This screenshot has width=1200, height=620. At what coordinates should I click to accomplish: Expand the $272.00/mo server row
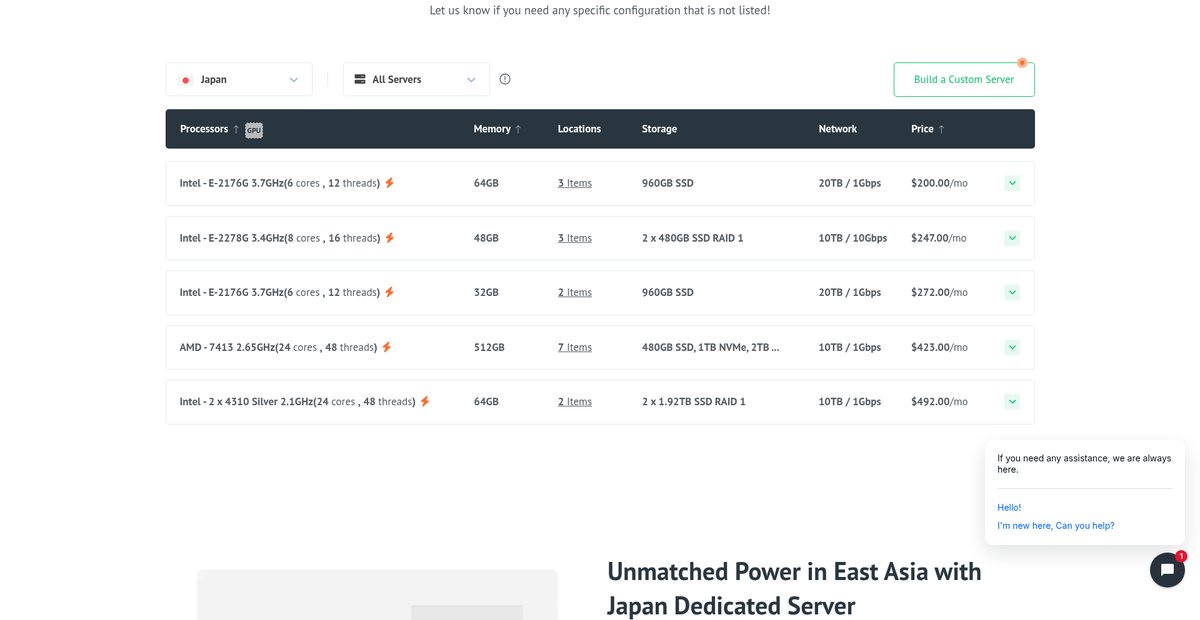1012,292
